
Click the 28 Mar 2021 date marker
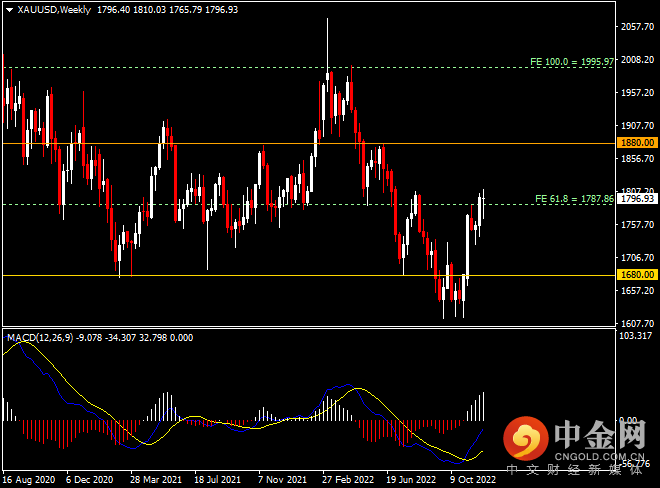click(x=155, y=479)
